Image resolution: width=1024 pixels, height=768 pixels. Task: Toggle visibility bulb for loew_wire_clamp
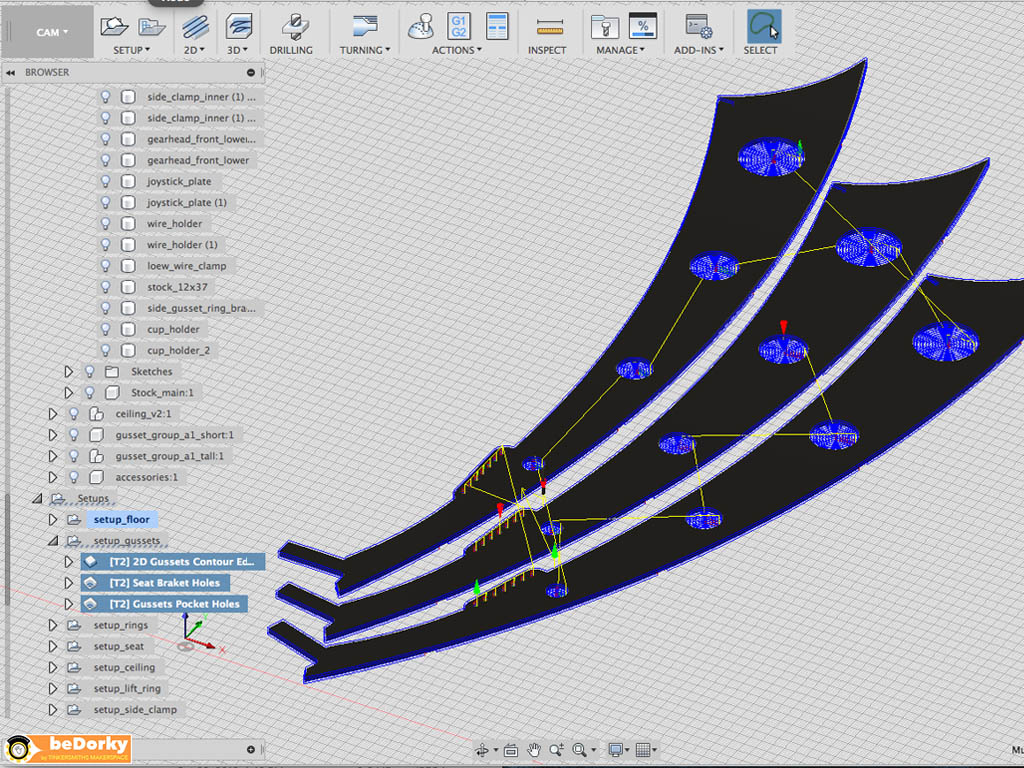[105, 266]
